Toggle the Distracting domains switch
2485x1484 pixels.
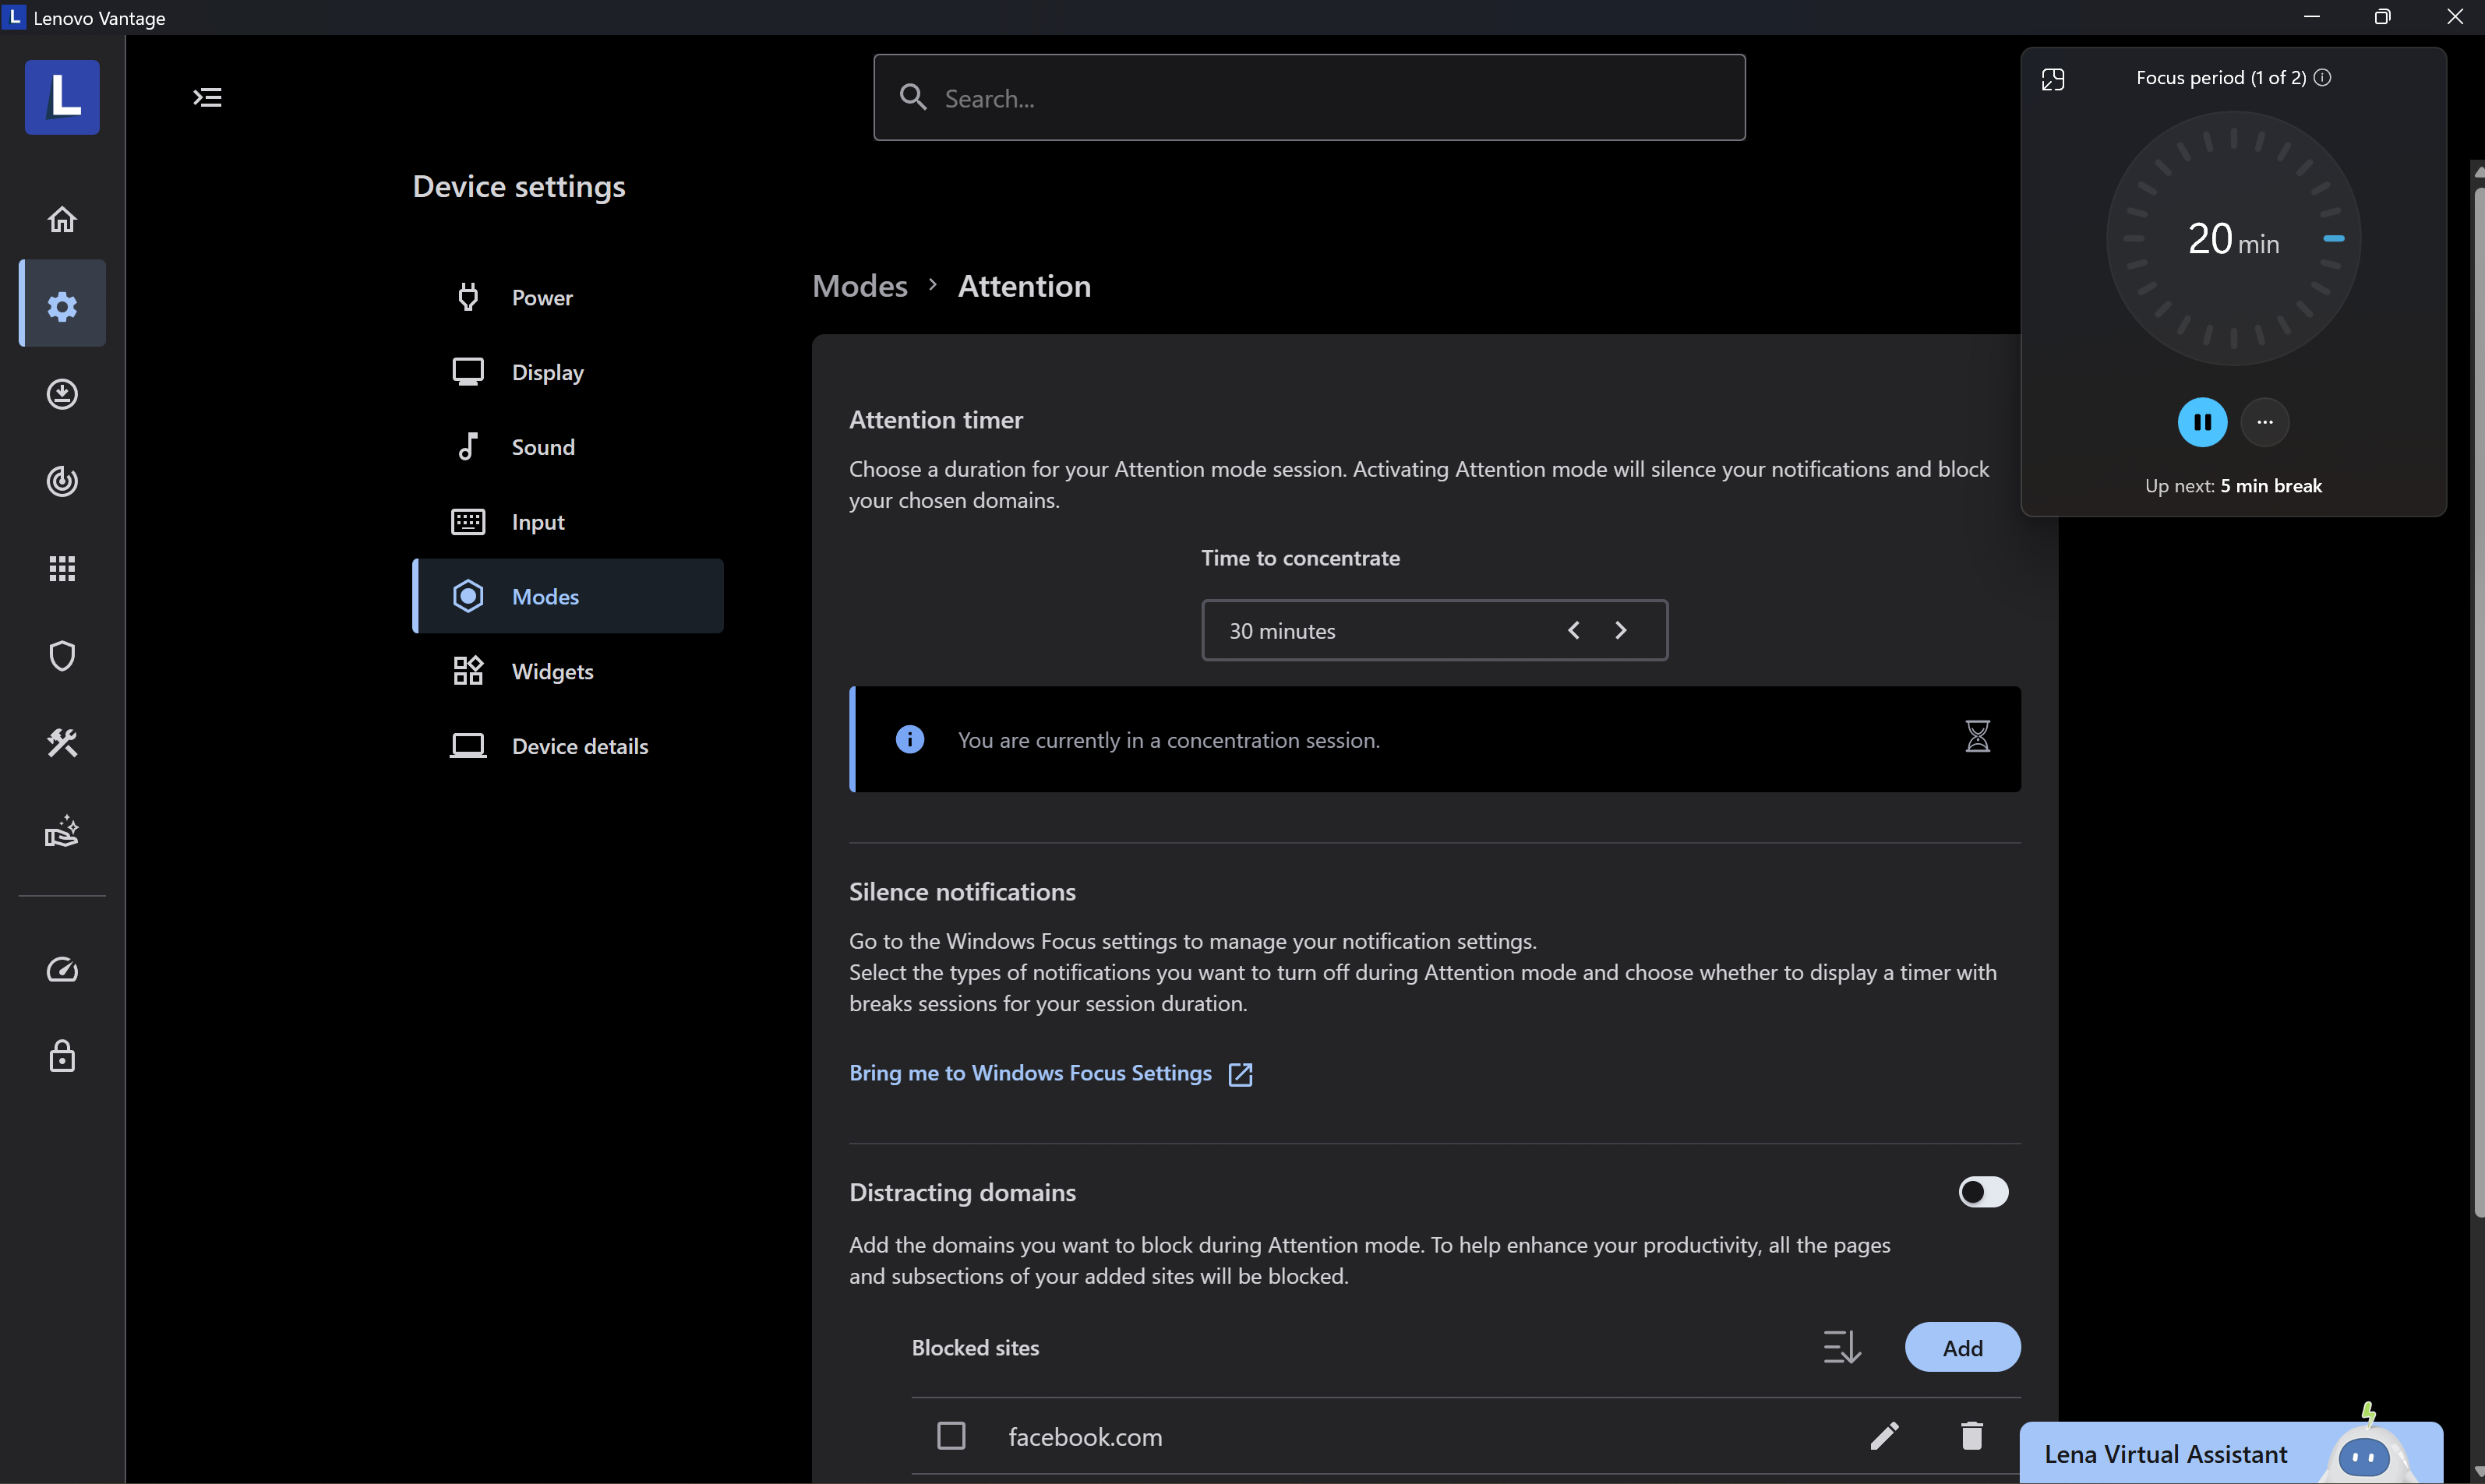(1982, 1192)
